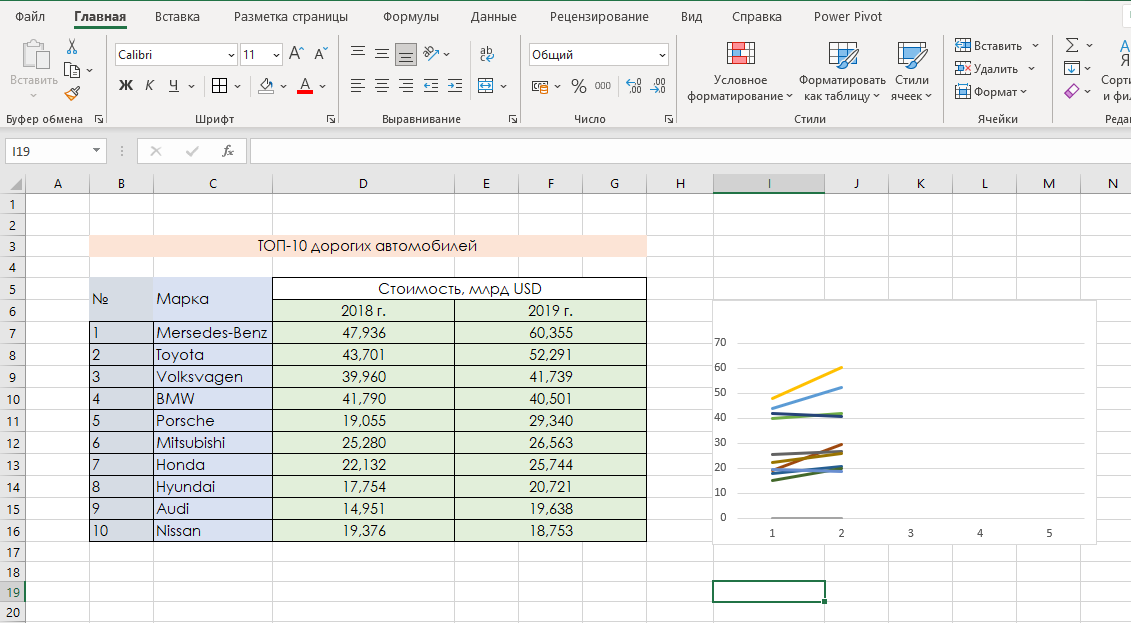Toggle Center horizontal alignment
This screenshot has width=1131, height=623.
pos(382,86)
